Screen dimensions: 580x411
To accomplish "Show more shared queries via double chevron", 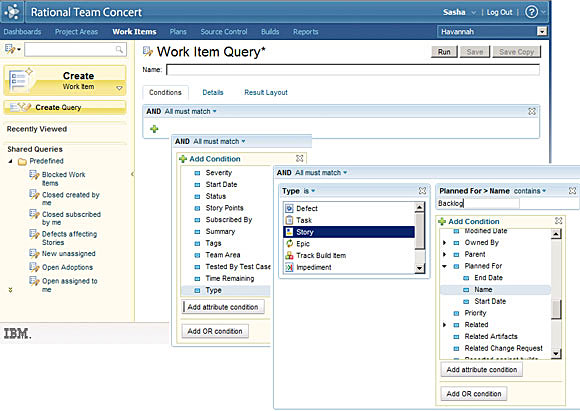I will point(10,290).
